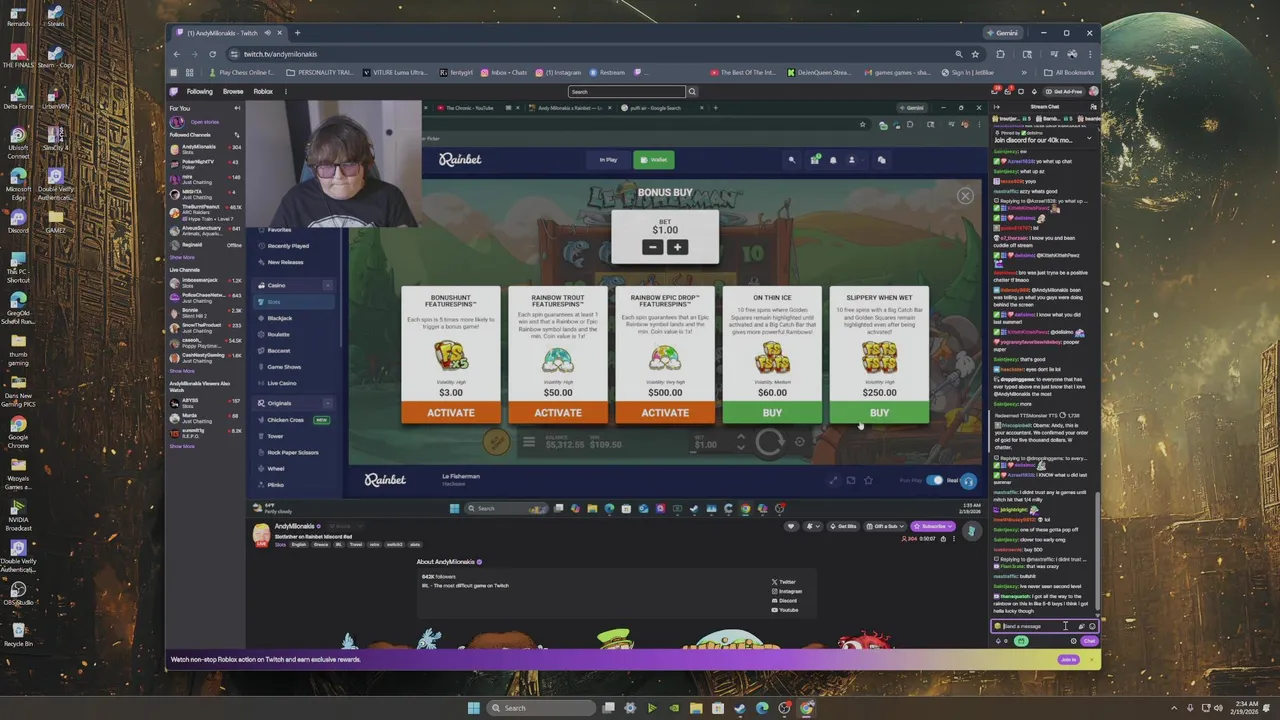1280x720 pixels.
Task: Buy the Slippery When Wet bonus
Action: point(879,412)
